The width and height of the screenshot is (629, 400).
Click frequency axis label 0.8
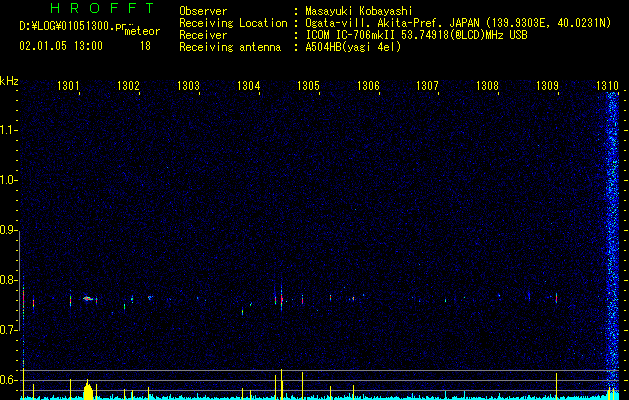(x=8, y=280)
